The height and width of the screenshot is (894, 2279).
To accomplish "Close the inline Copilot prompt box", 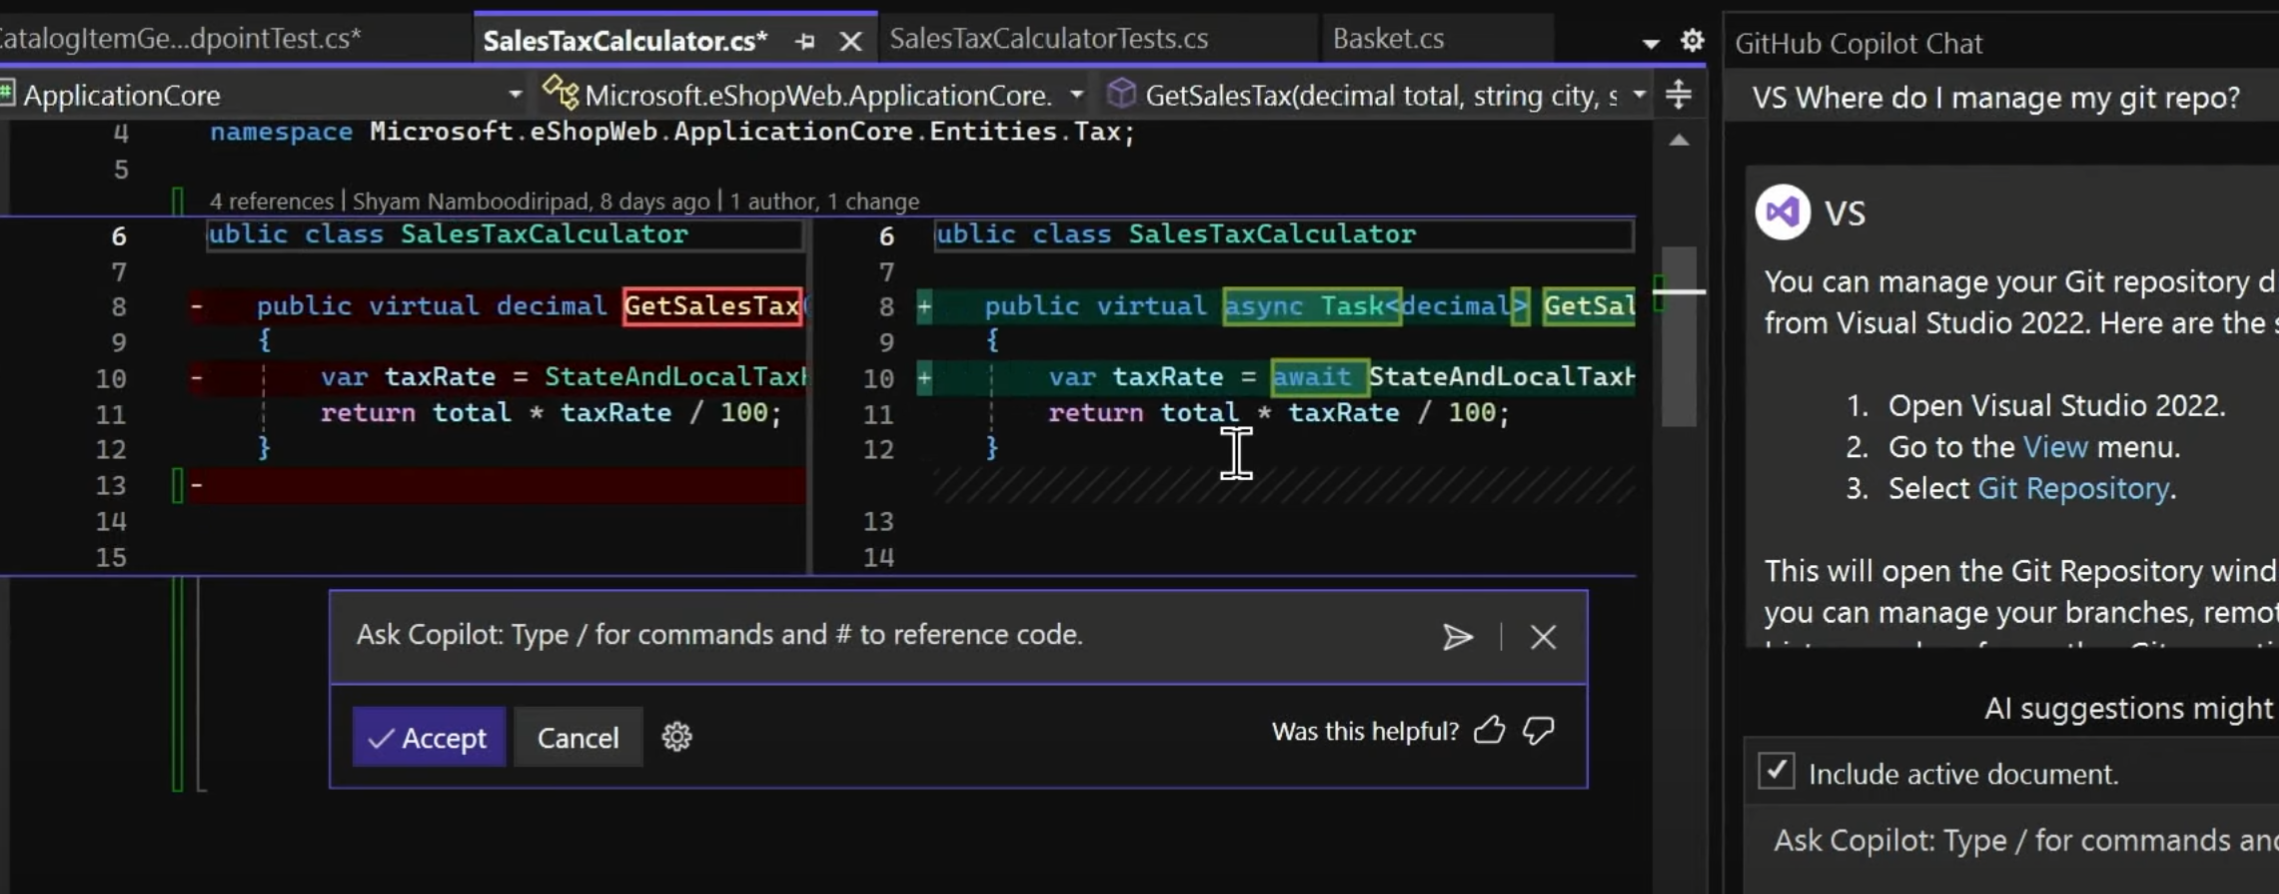I will (1543, 637).
